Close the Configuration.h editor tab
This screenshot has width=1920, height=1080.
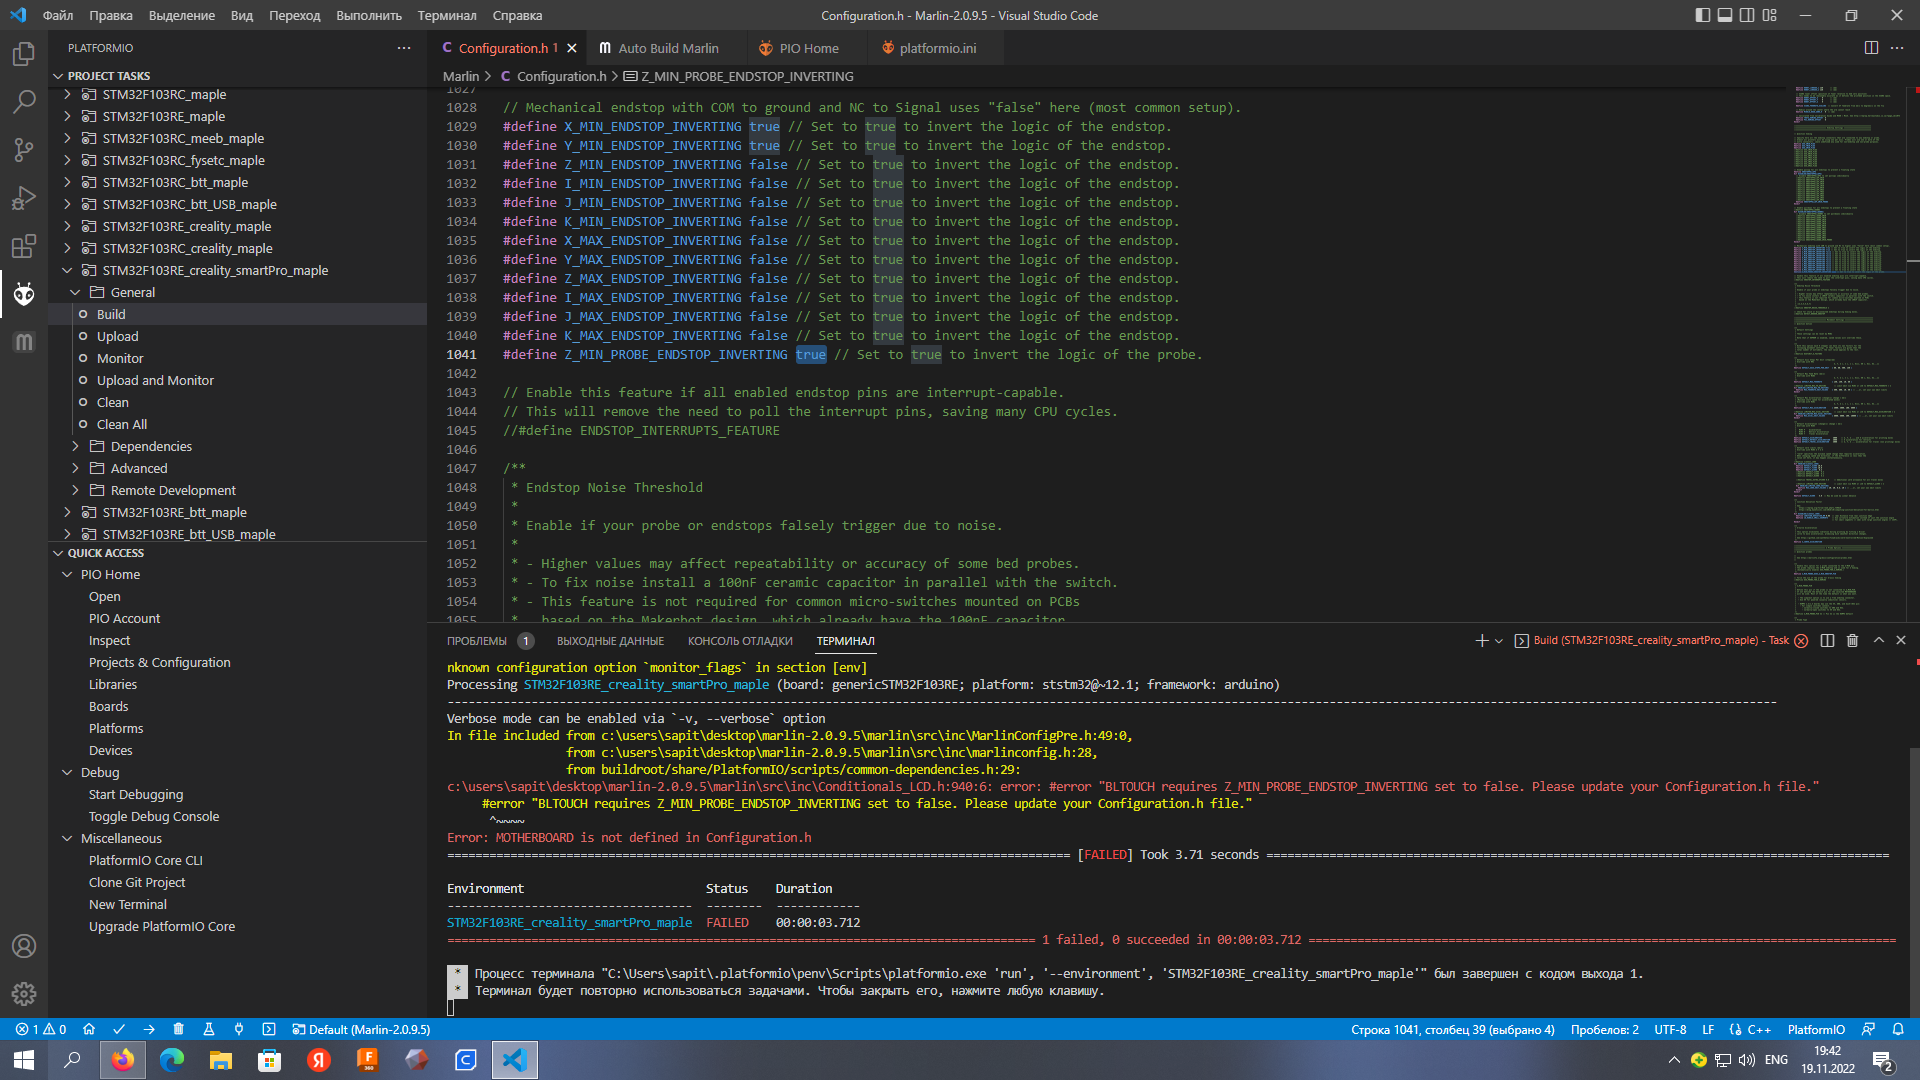572,48
